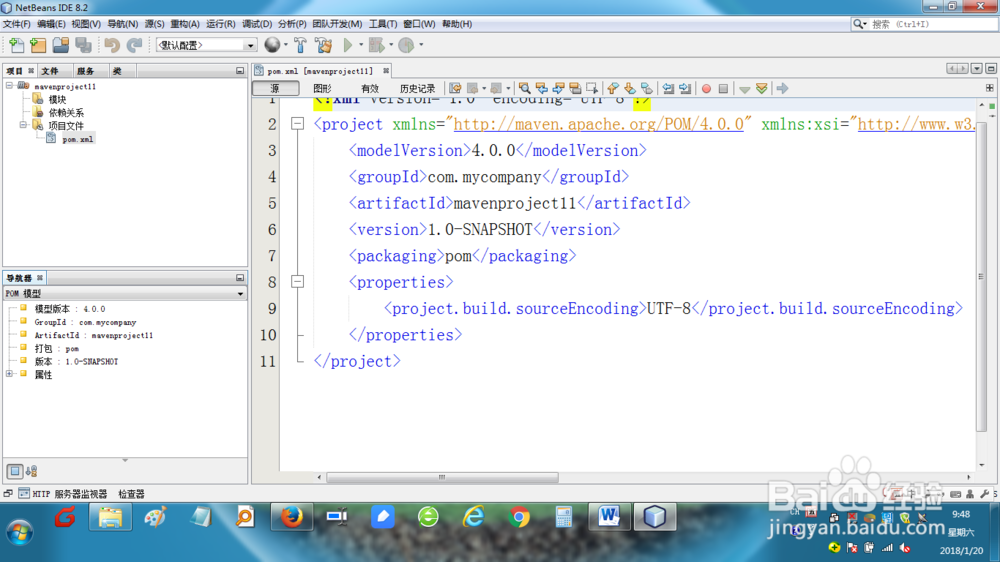Select the pom.xml editor tab

click(x=320, y=71)
